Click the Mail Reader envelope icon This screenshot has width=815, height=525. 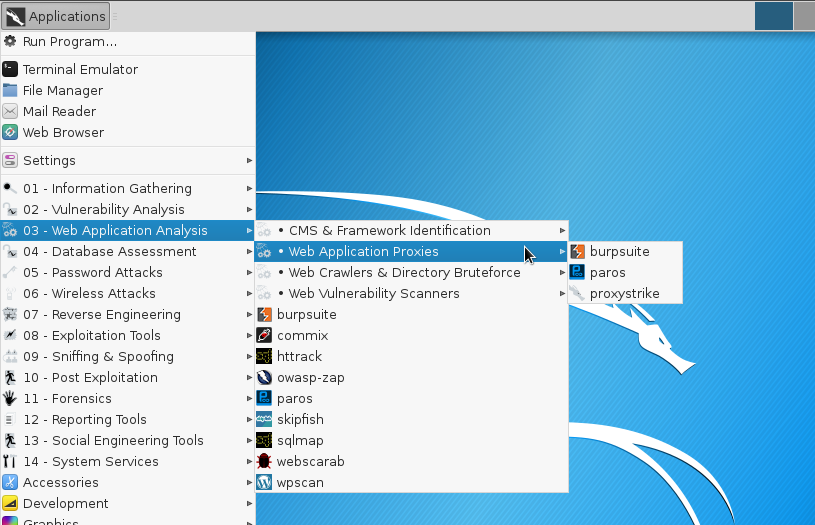10,111
